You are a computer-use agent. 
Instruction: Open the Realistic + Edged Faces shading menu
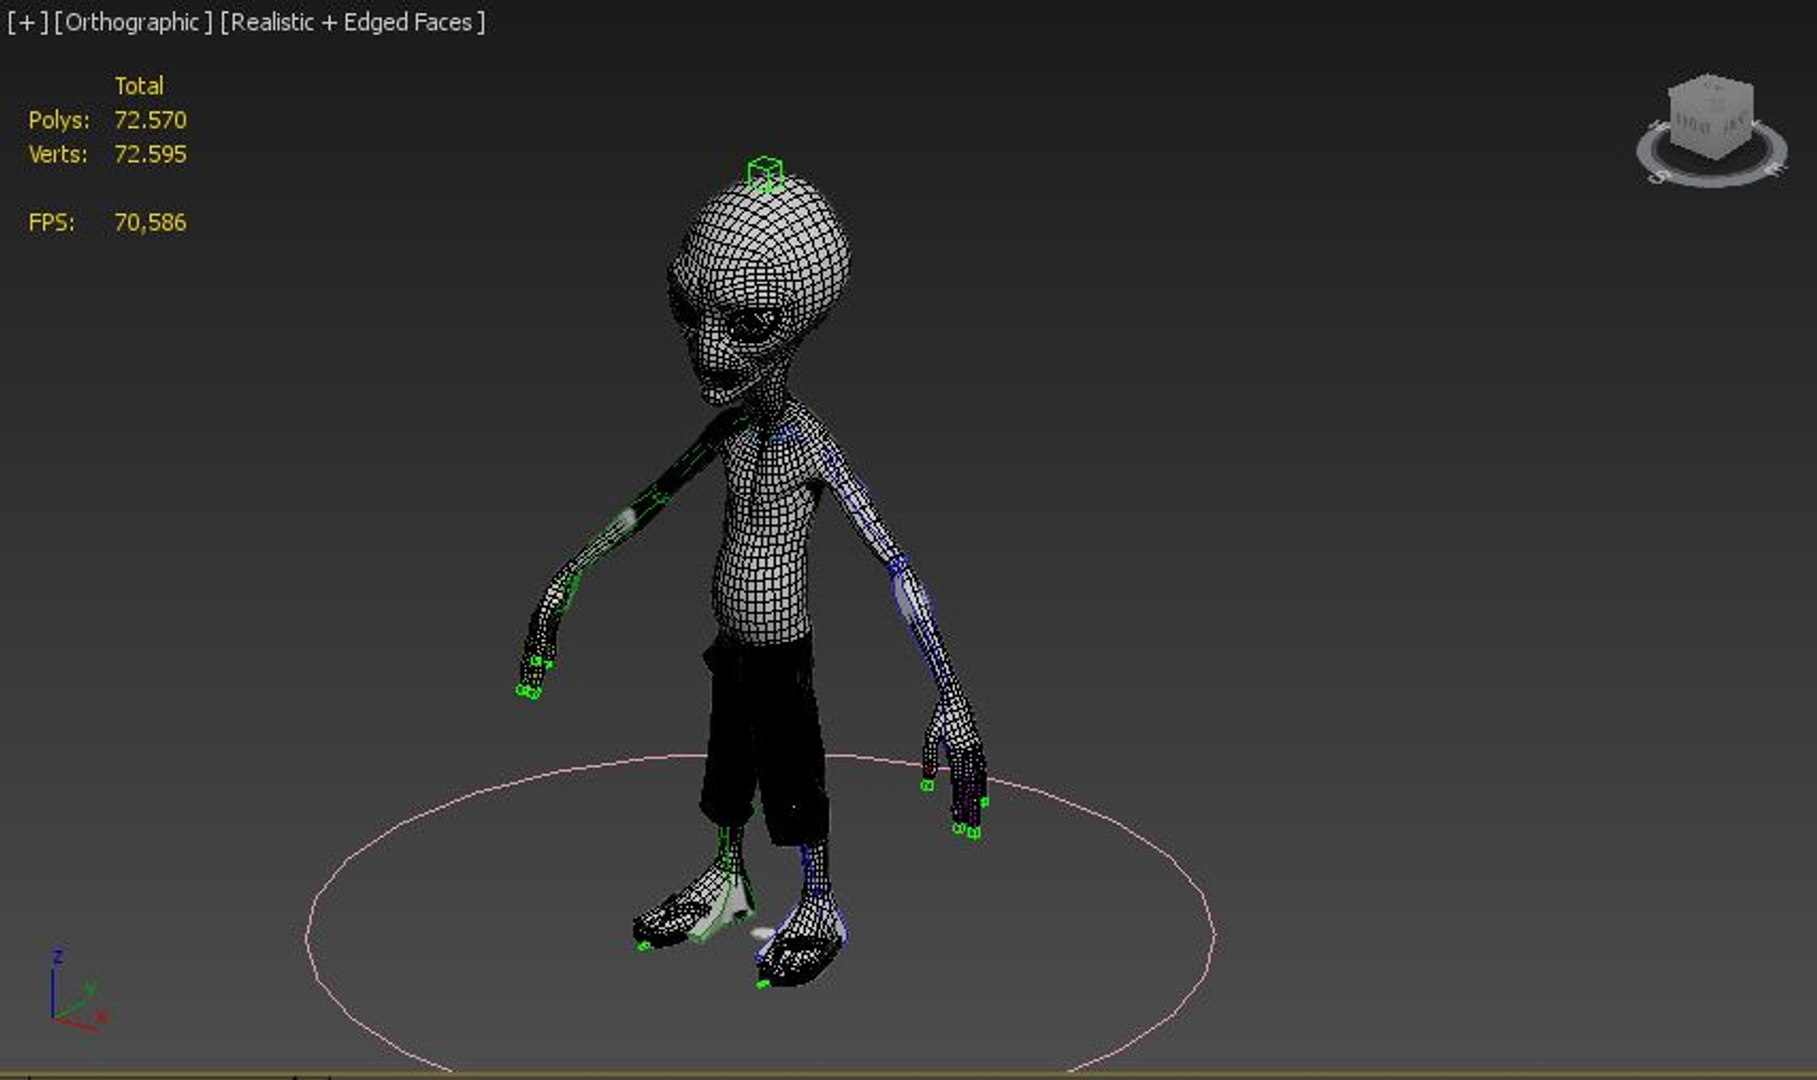coord(352,22)
